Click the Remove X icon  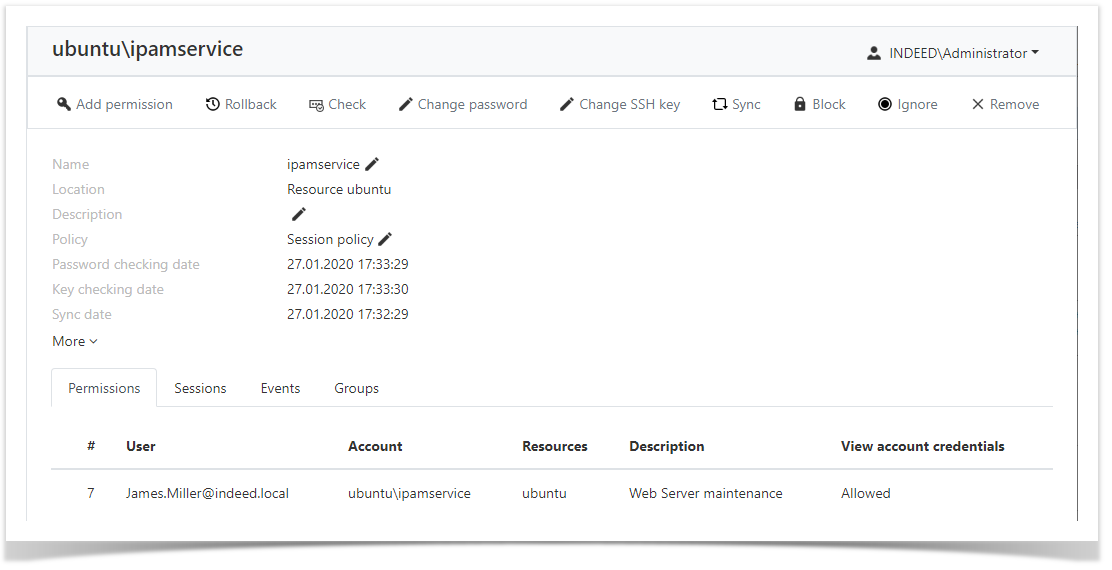point(978,104)
